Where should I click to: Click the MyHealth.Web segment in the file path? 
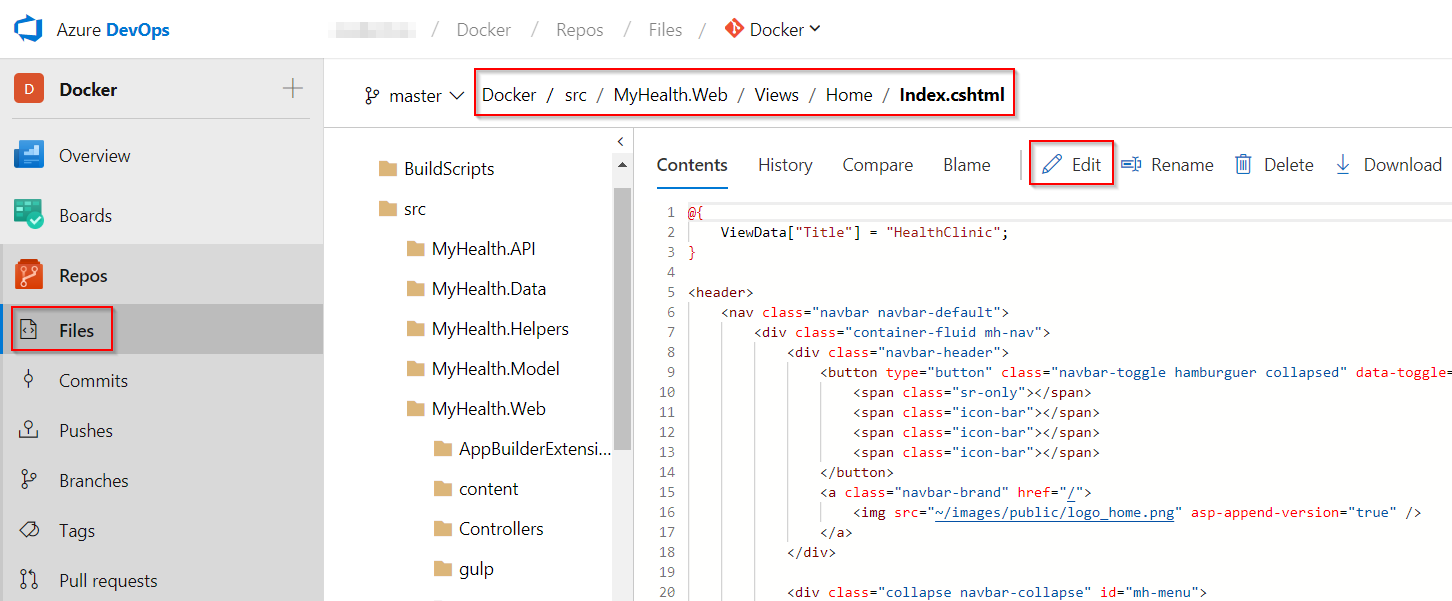coord(670,95)
